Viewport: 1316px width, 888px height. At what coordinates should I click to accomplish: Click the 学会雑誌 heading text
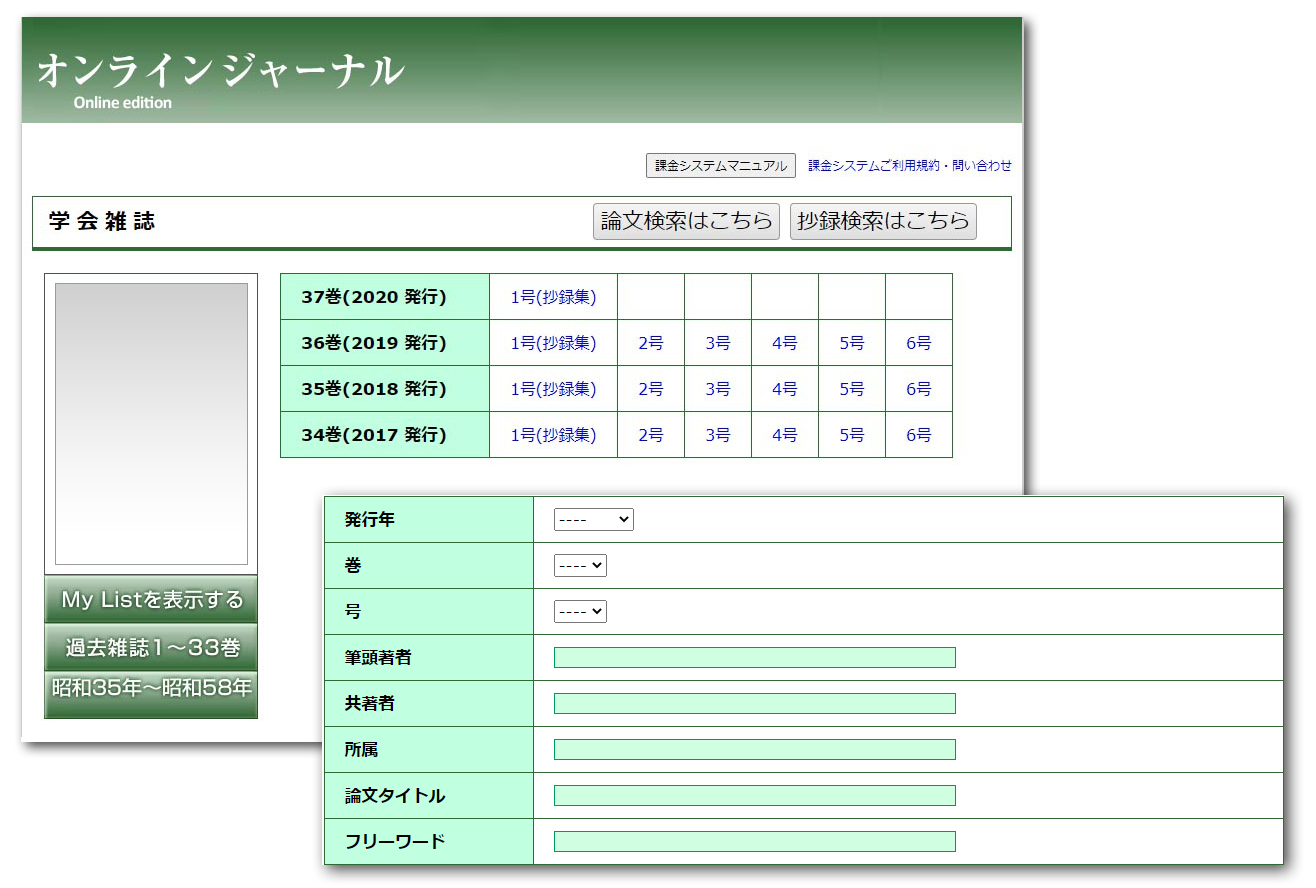coord(102,221)
